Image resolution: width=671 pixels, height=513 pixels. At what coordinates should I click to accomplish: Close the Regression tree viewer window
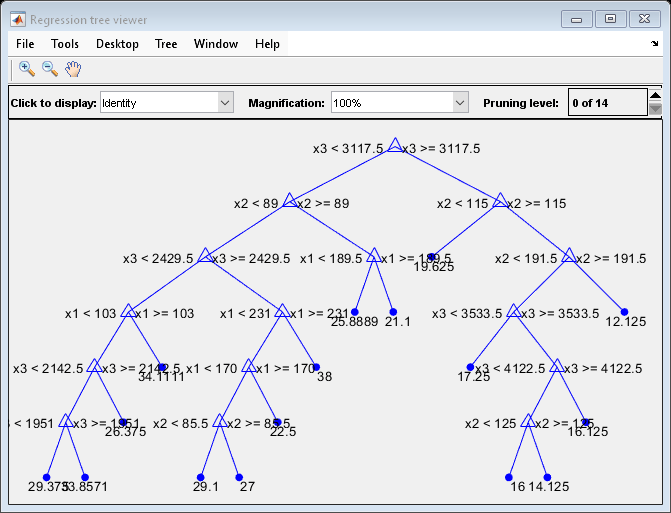coord(644,19)
